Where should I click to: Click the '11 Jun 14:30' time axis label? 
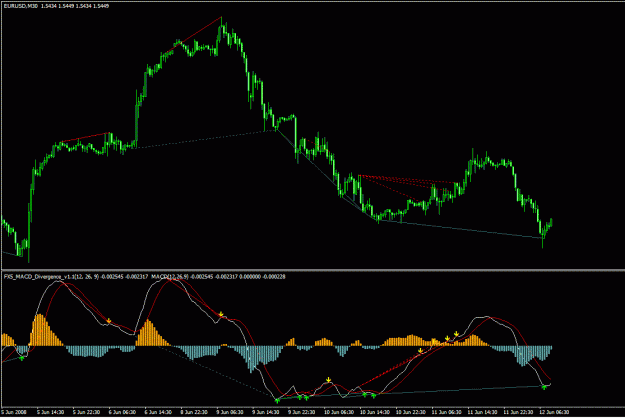tap(482, 412)
